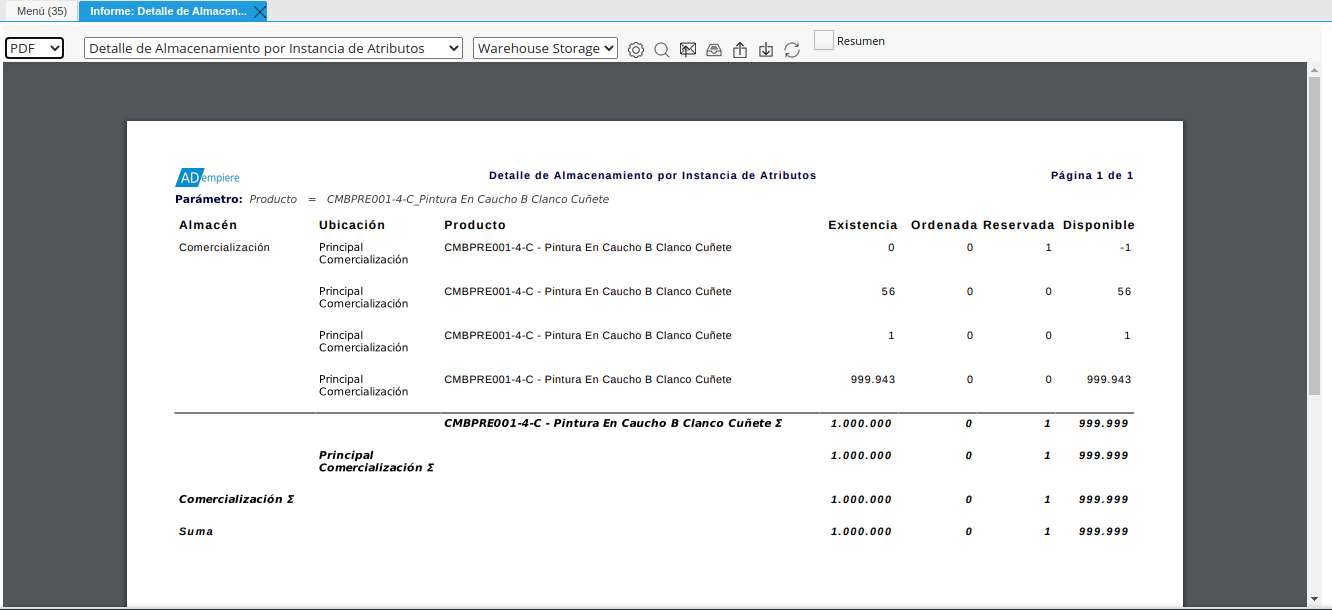The width and height of the screenshot is (1332, 610).
Task: Export the report using the upload icon
Action: click(740, 48)
